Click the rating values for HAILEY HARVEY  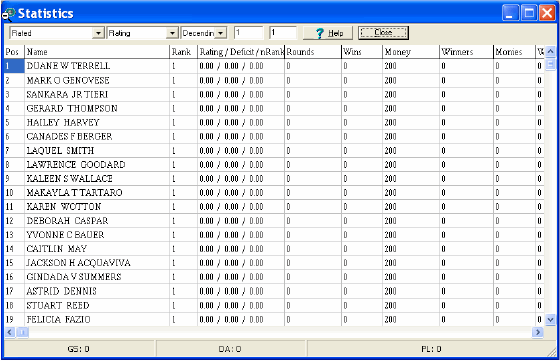[x=241, y=122]
